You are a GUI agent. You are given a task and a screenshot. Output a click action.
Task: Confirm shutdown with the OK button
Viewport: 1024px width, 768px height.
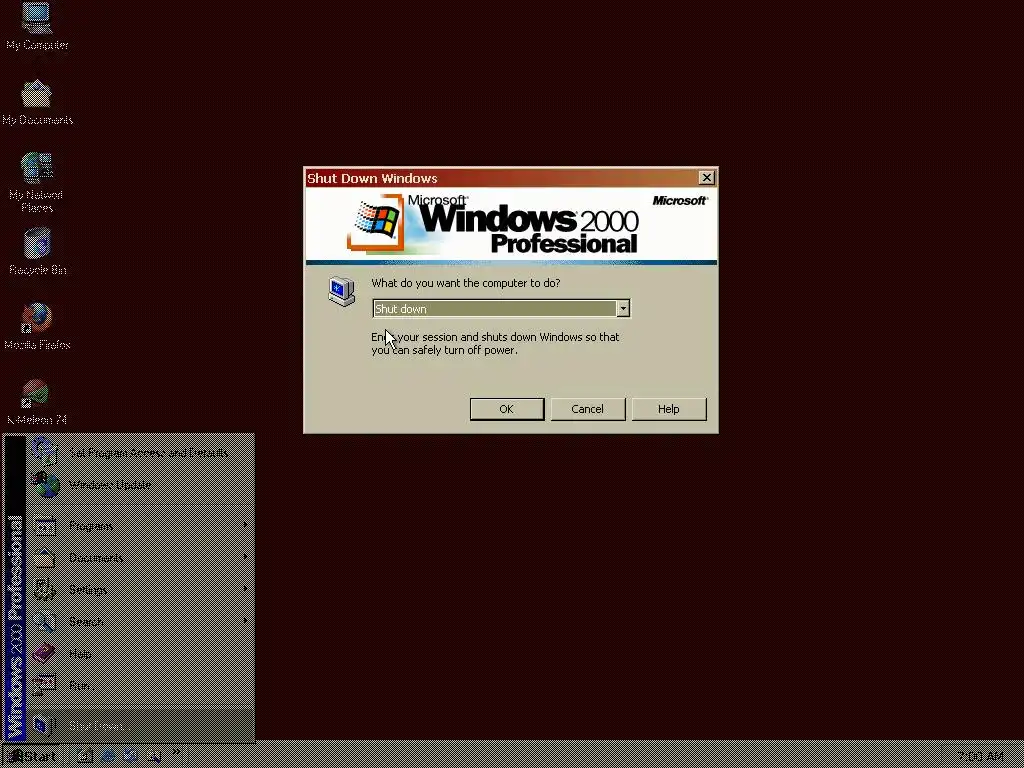[507, 409]
